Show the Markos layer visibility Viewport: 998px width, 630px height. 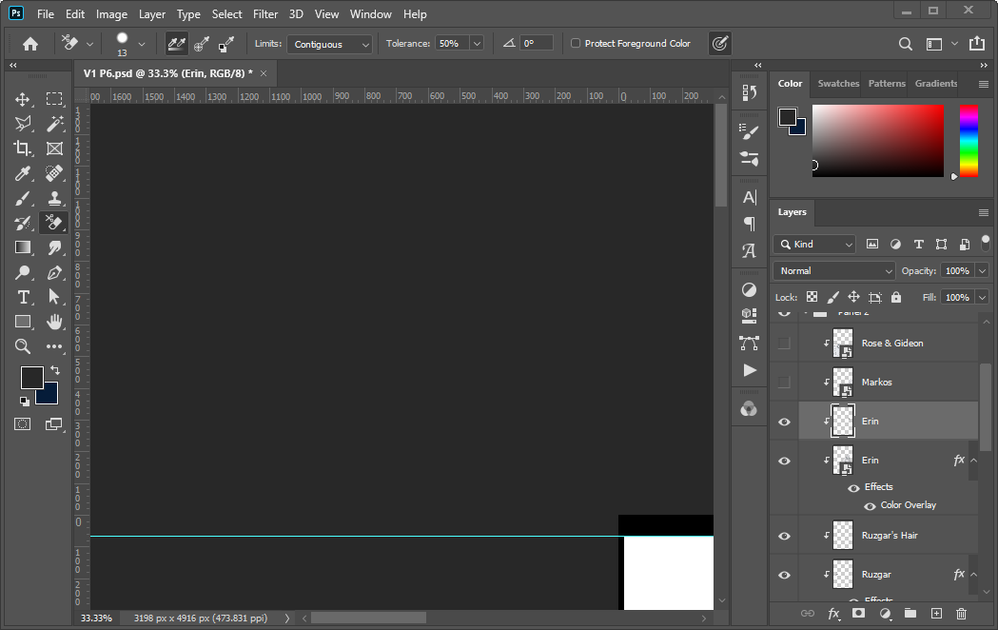click(784, 382)
